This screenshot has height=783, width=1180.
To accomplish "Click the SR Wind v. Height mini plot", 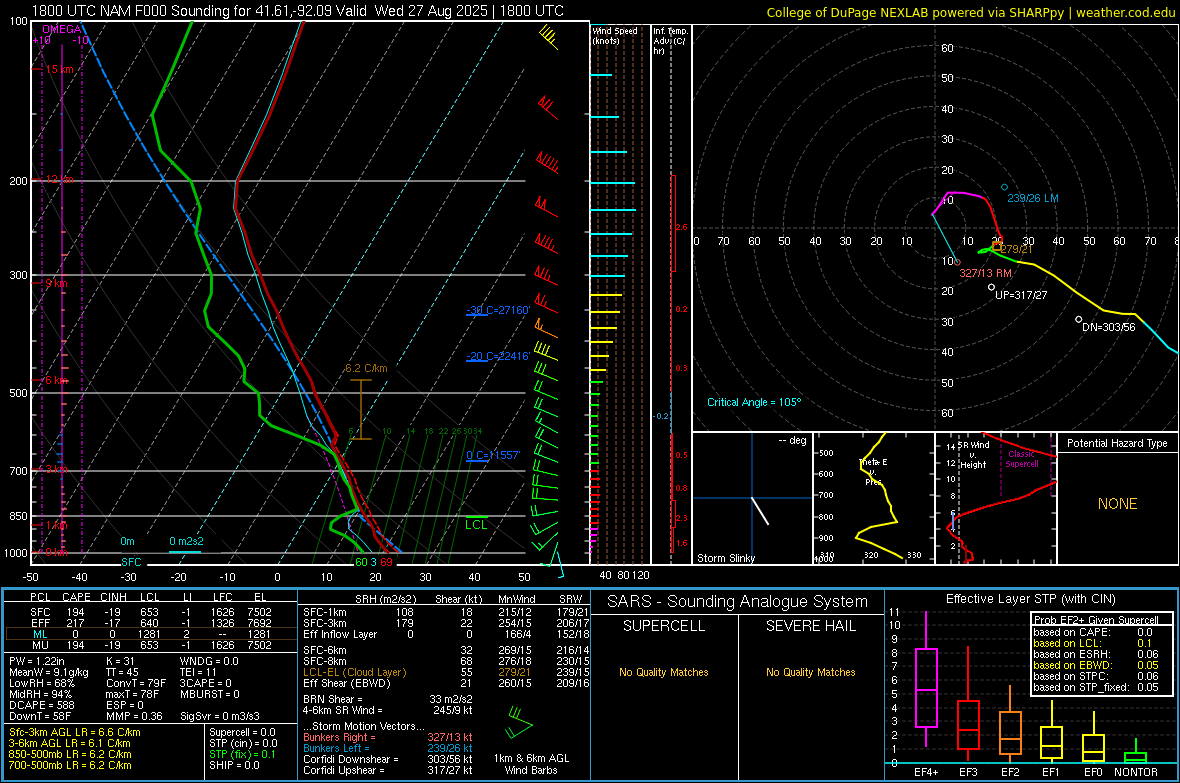I will coord(996,498).
